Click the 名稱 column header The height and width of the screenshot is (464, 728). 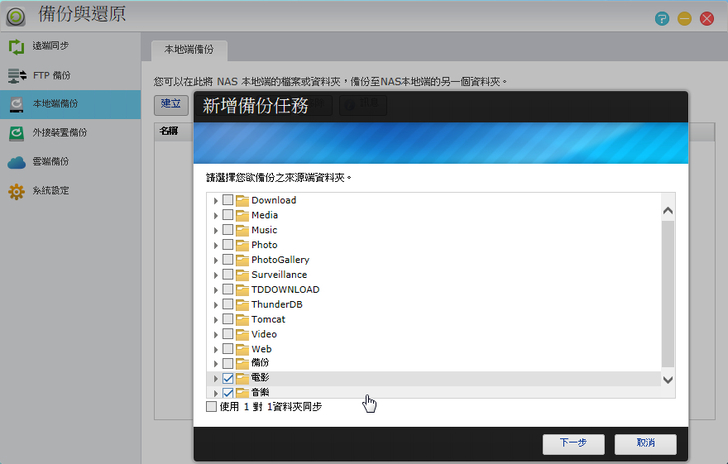(x=169, y=131)
